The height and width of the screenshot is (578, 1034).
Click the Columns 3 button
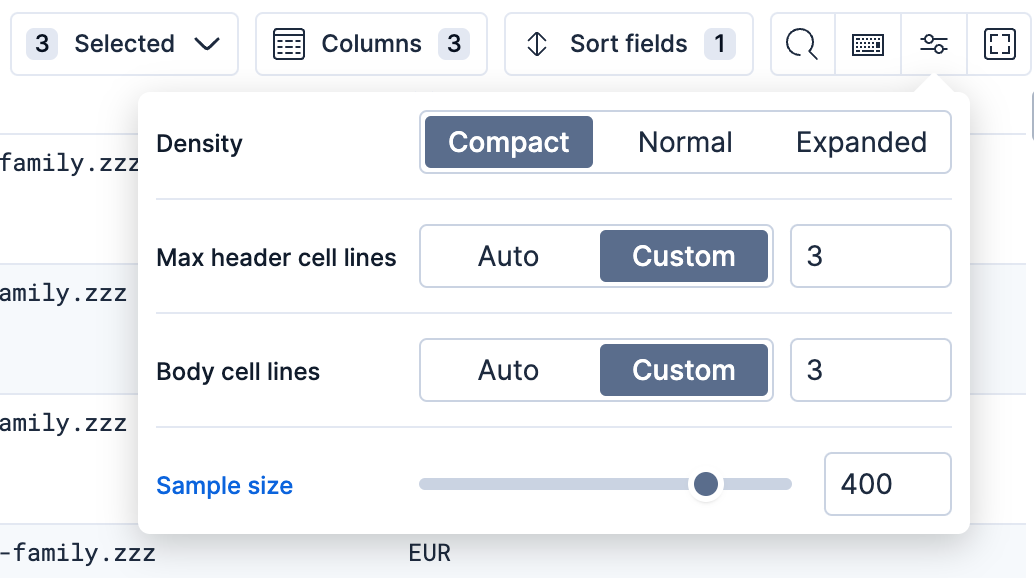[x=371, y=44]
